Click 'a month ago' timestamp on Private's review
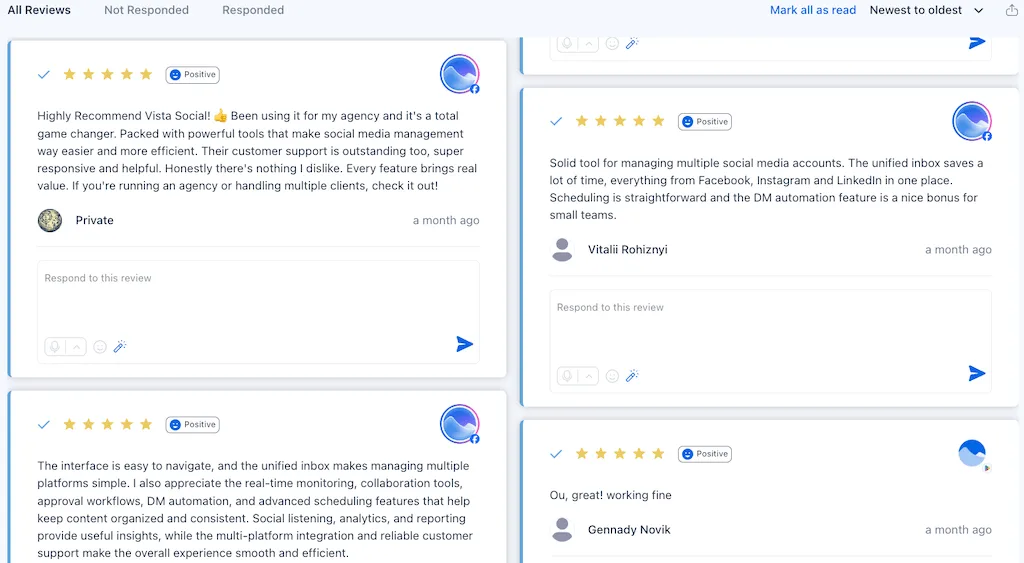The width and height of the screenshot is (1024, 563). 446,221
